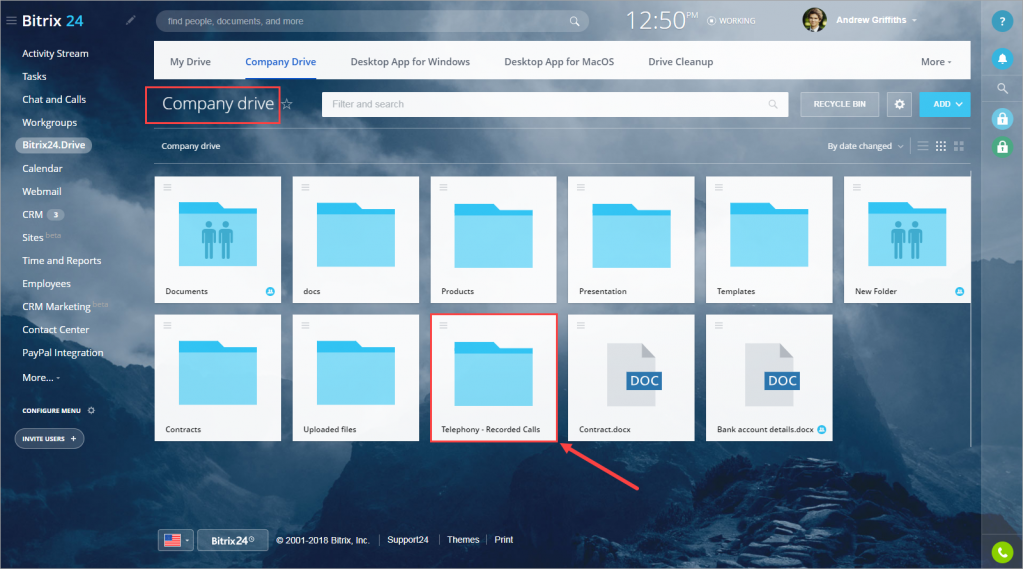
Task: Open the Templates folder
Action: pyautogui.click(x=769, y=239)
